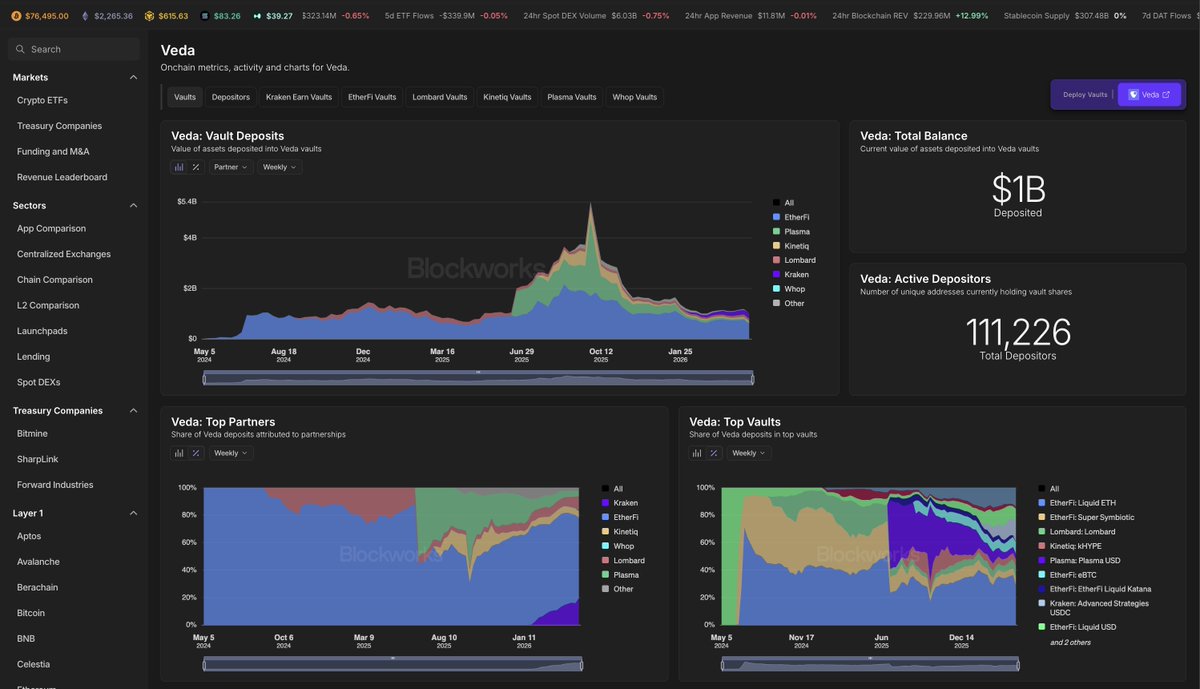Click left handle of Top Vaults range slider

[722, 665]
